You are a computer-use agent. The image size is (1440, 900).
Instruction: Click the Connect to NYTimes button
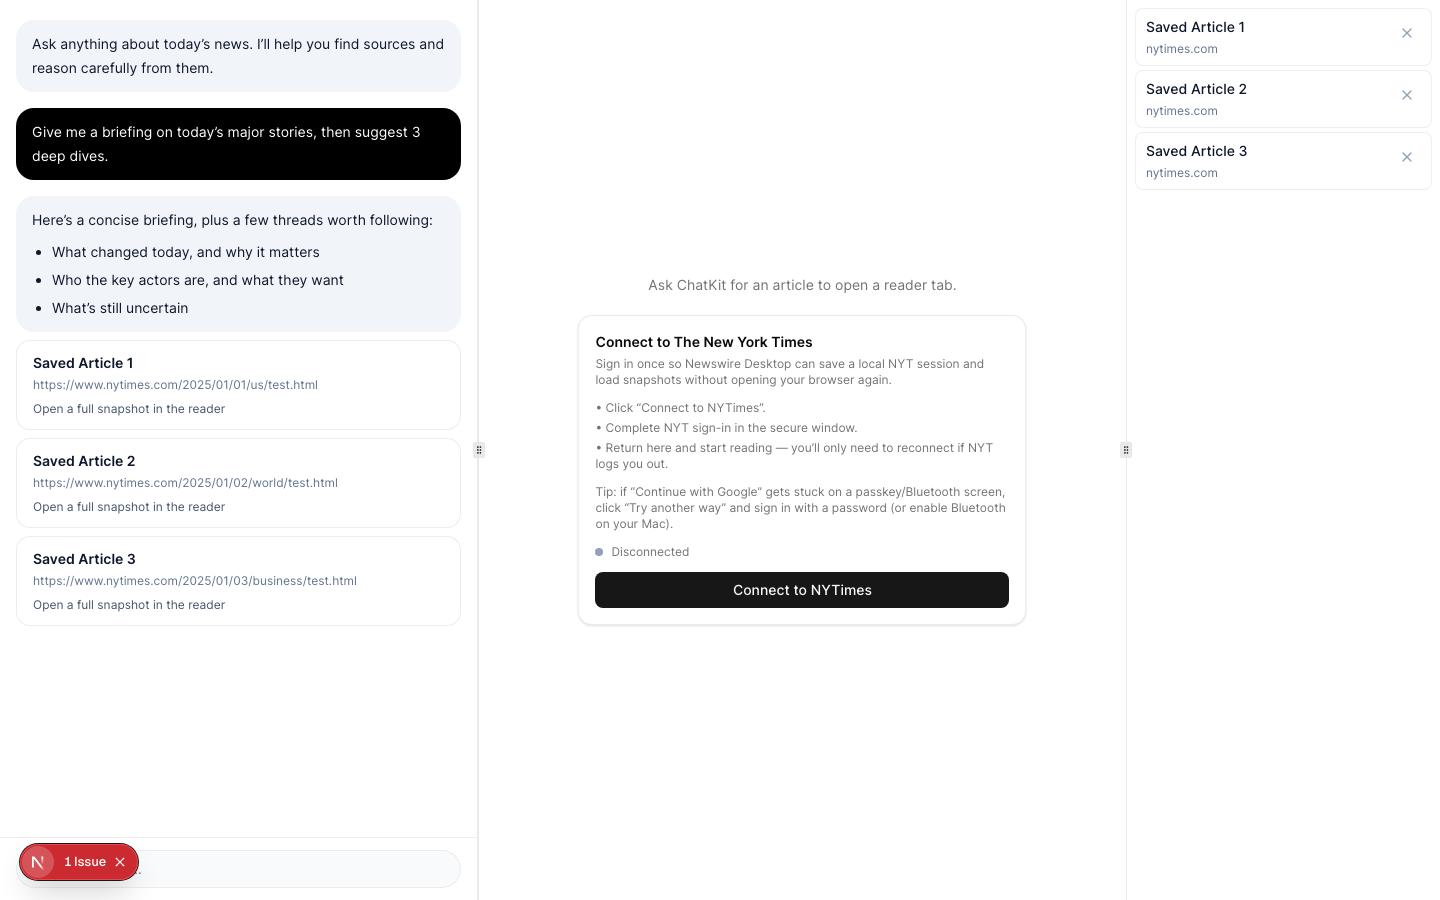(802, 590)
